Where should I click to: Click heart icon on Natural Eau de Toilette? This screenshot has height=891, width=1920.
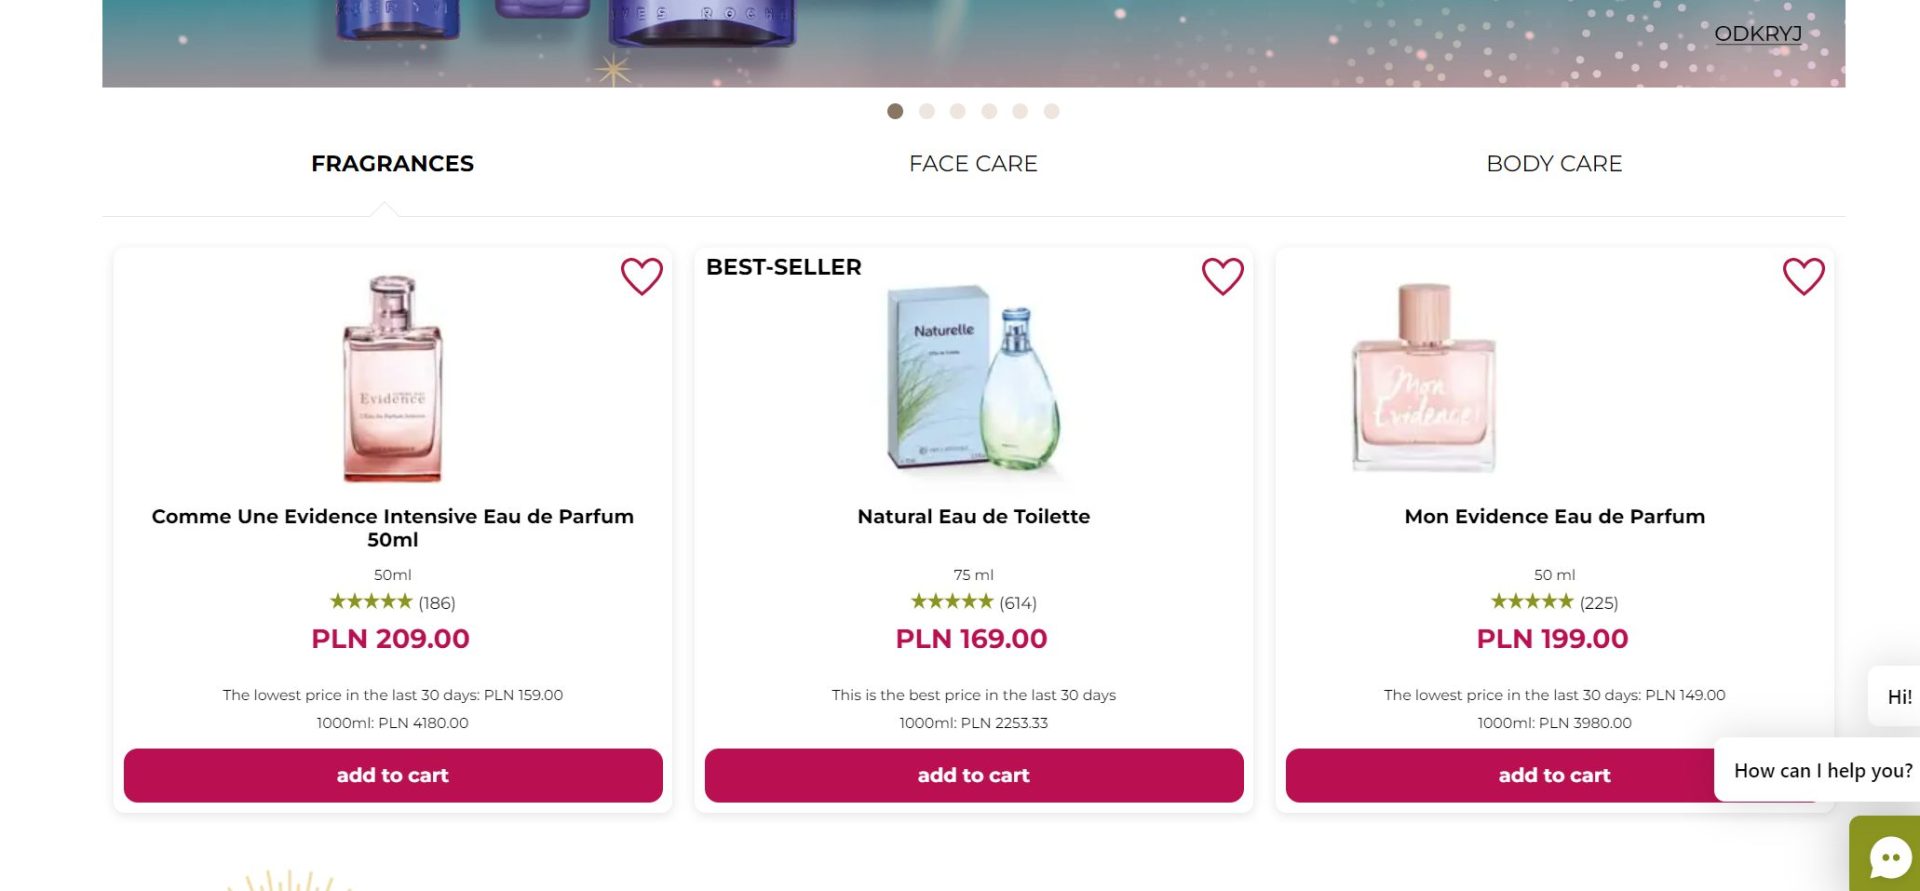tap(1222, 276)
